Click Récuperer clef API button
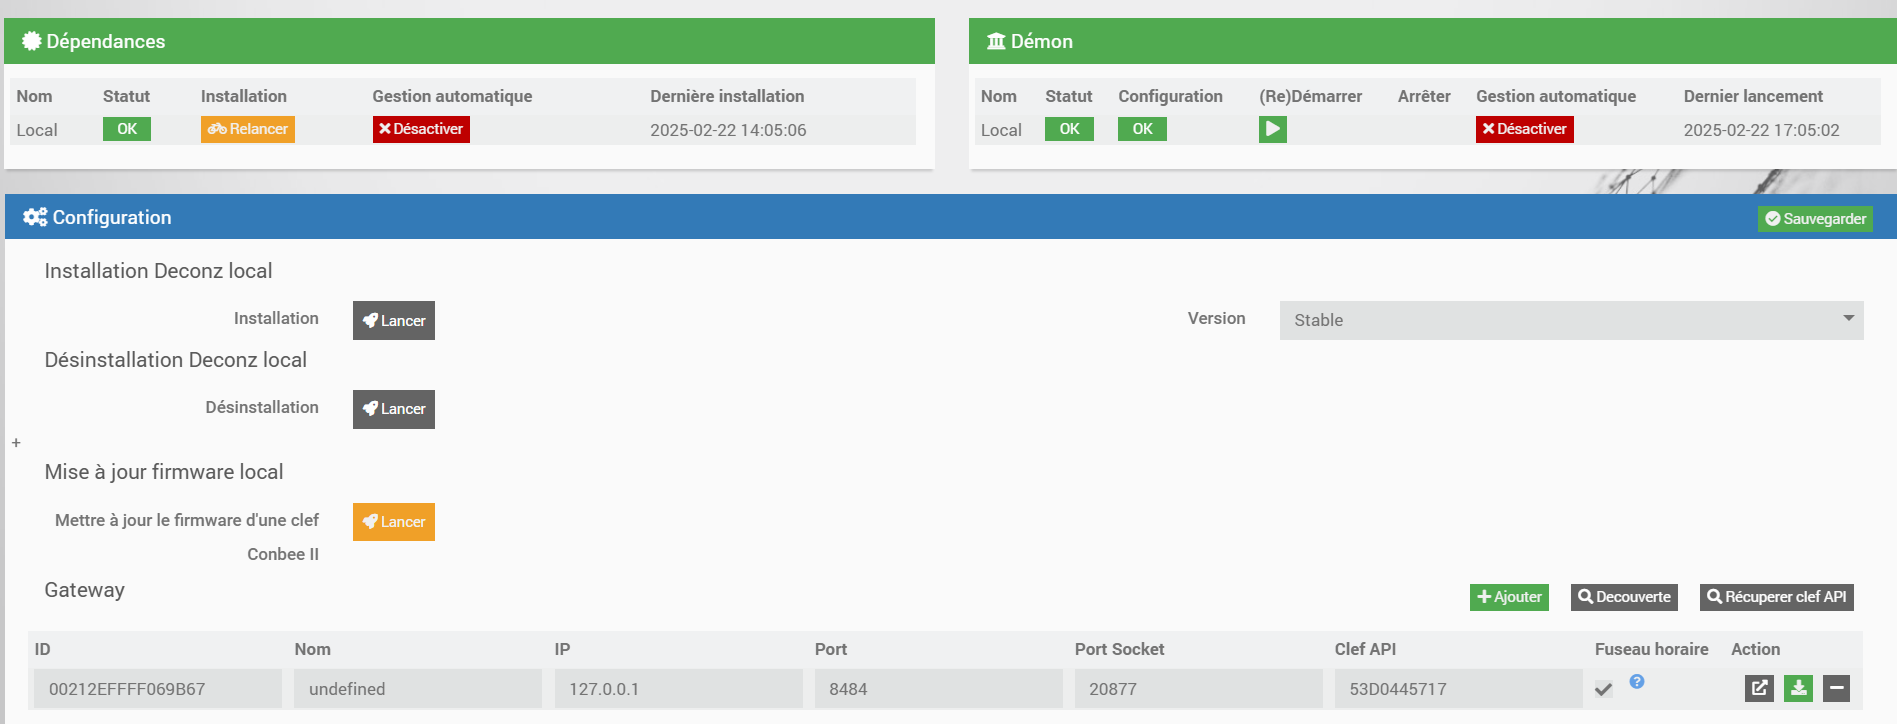This screenshot has height=724, width=1897. coord(1776,597)
